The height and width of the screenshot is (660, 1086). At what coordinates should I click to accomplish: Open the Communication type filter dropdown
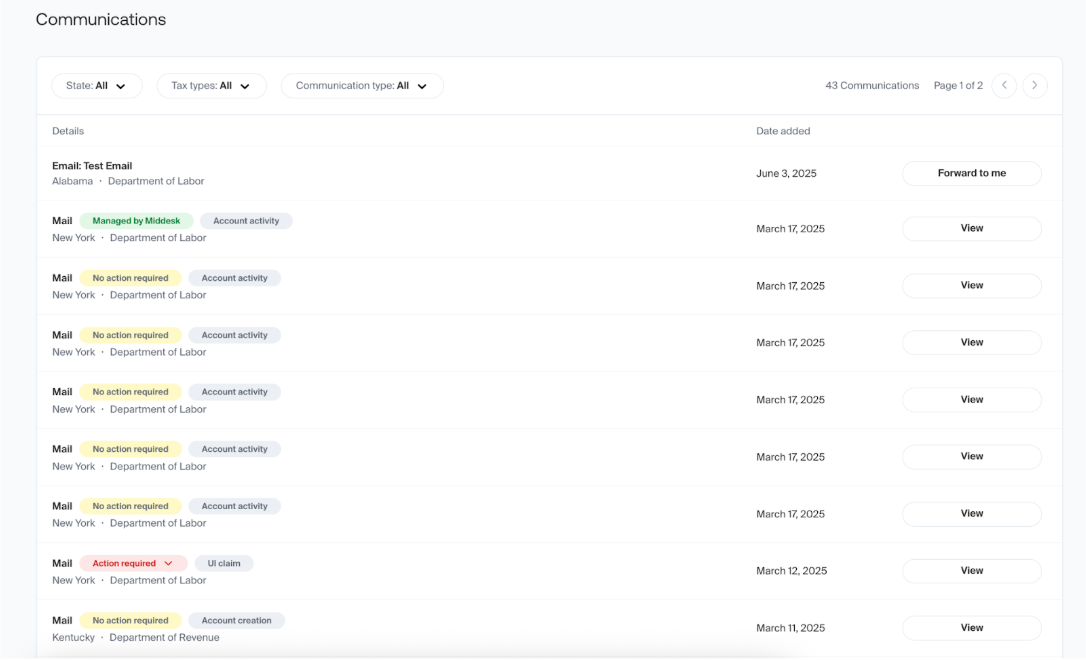362,86
